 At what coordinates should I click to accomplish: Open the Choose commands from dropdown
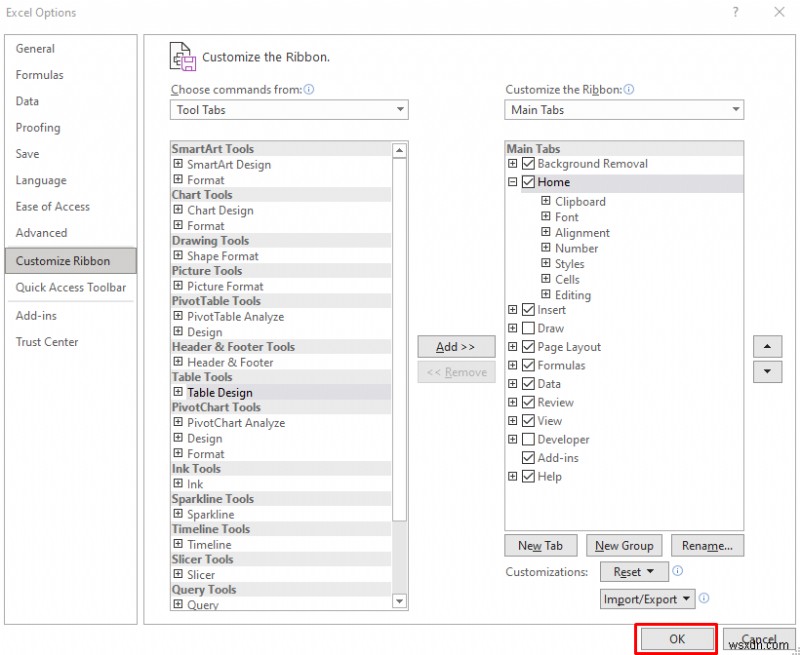289,110
